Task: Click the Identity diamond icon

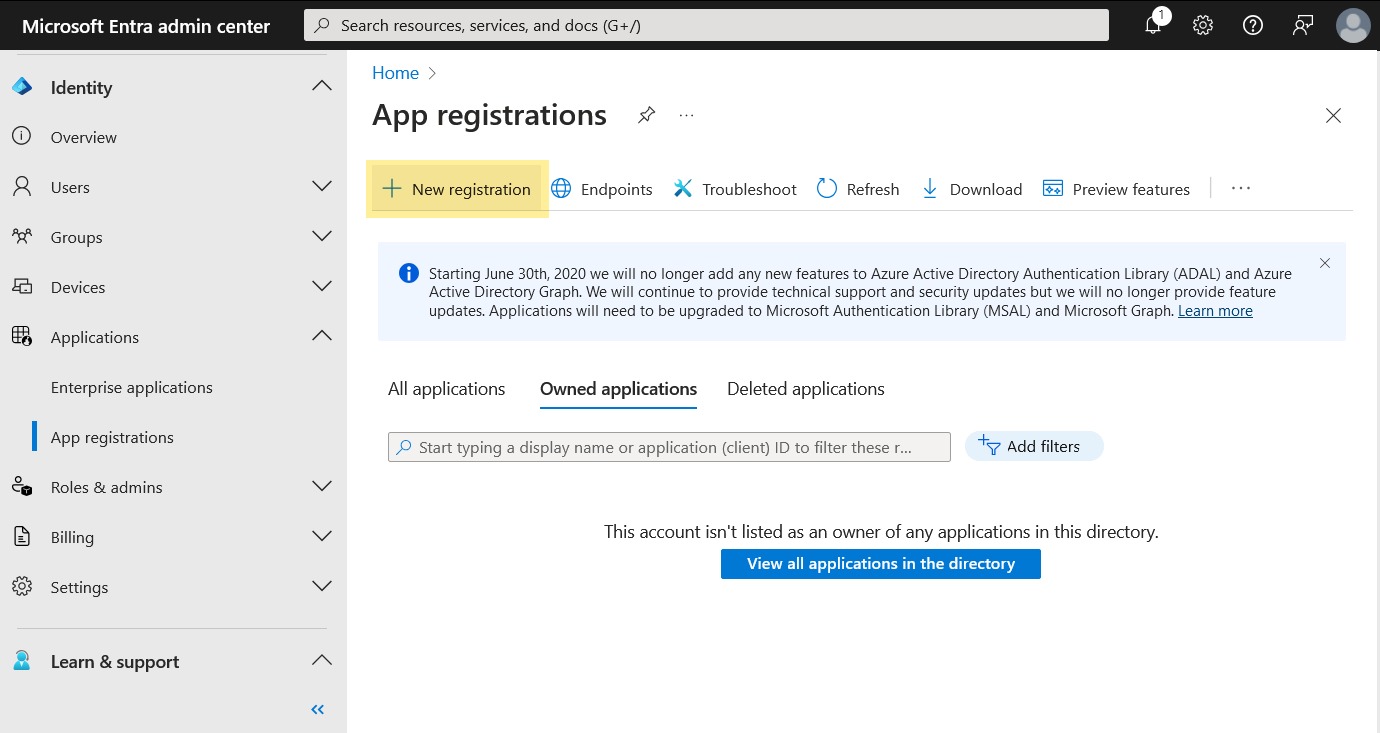Action: pyautogui.click(x=22, y=87)
